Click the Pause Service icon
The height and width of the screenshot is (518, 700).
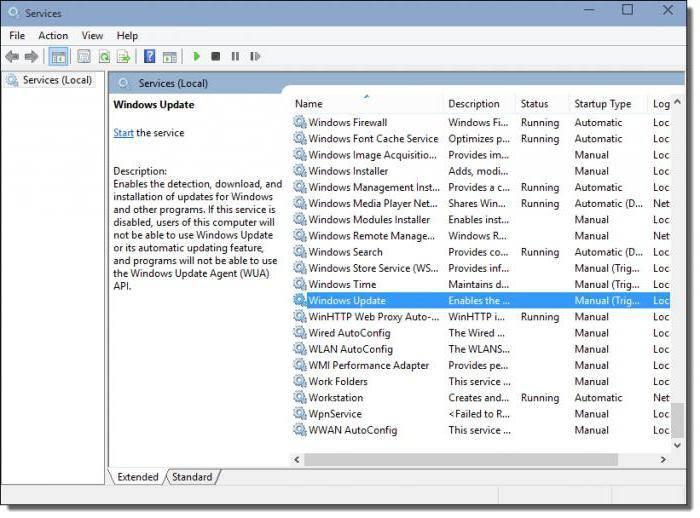point(235,56)
